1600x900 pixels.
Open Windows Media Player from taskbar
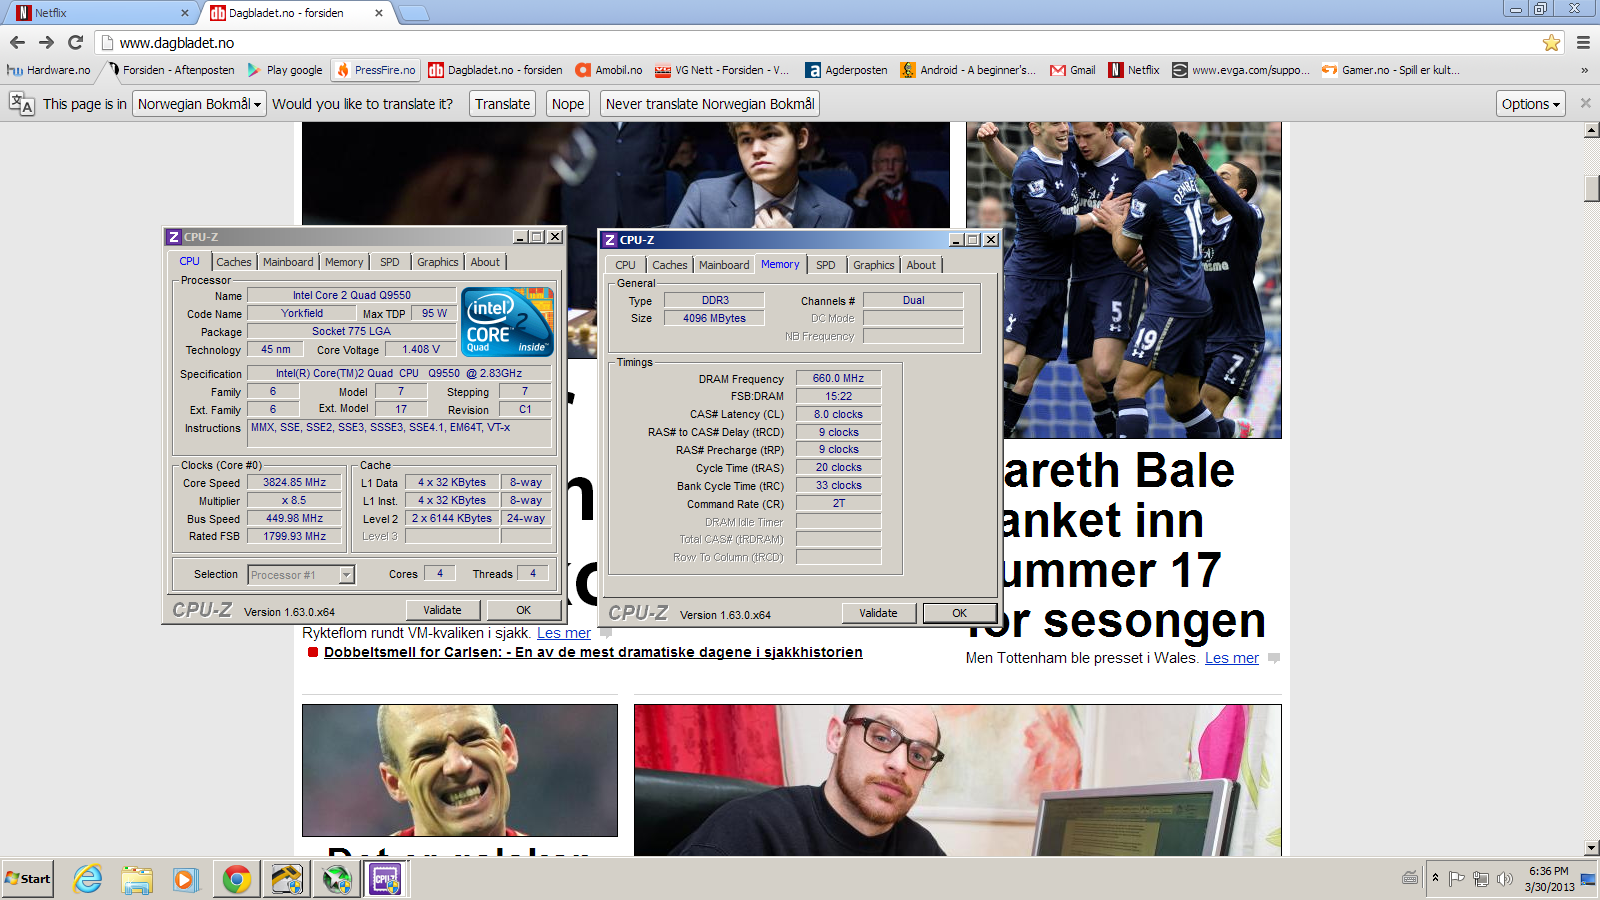point(185,879)
